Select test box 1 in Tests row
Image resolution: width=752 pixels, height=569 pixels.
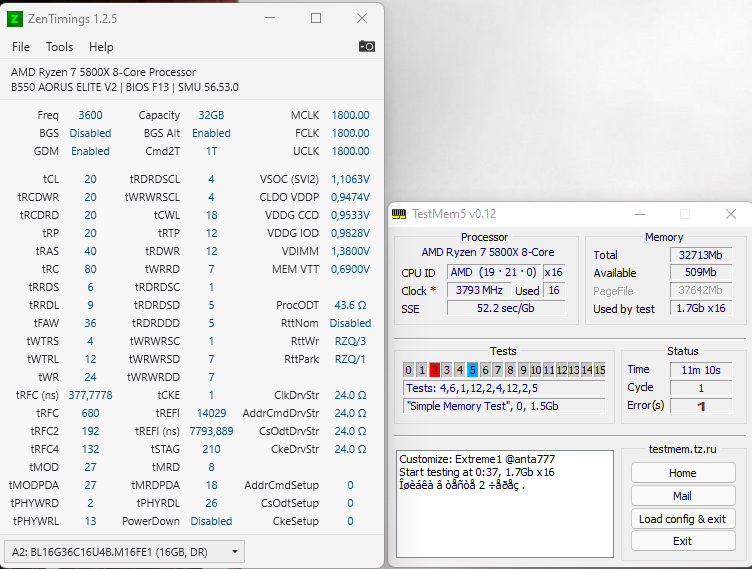point(422,370)
